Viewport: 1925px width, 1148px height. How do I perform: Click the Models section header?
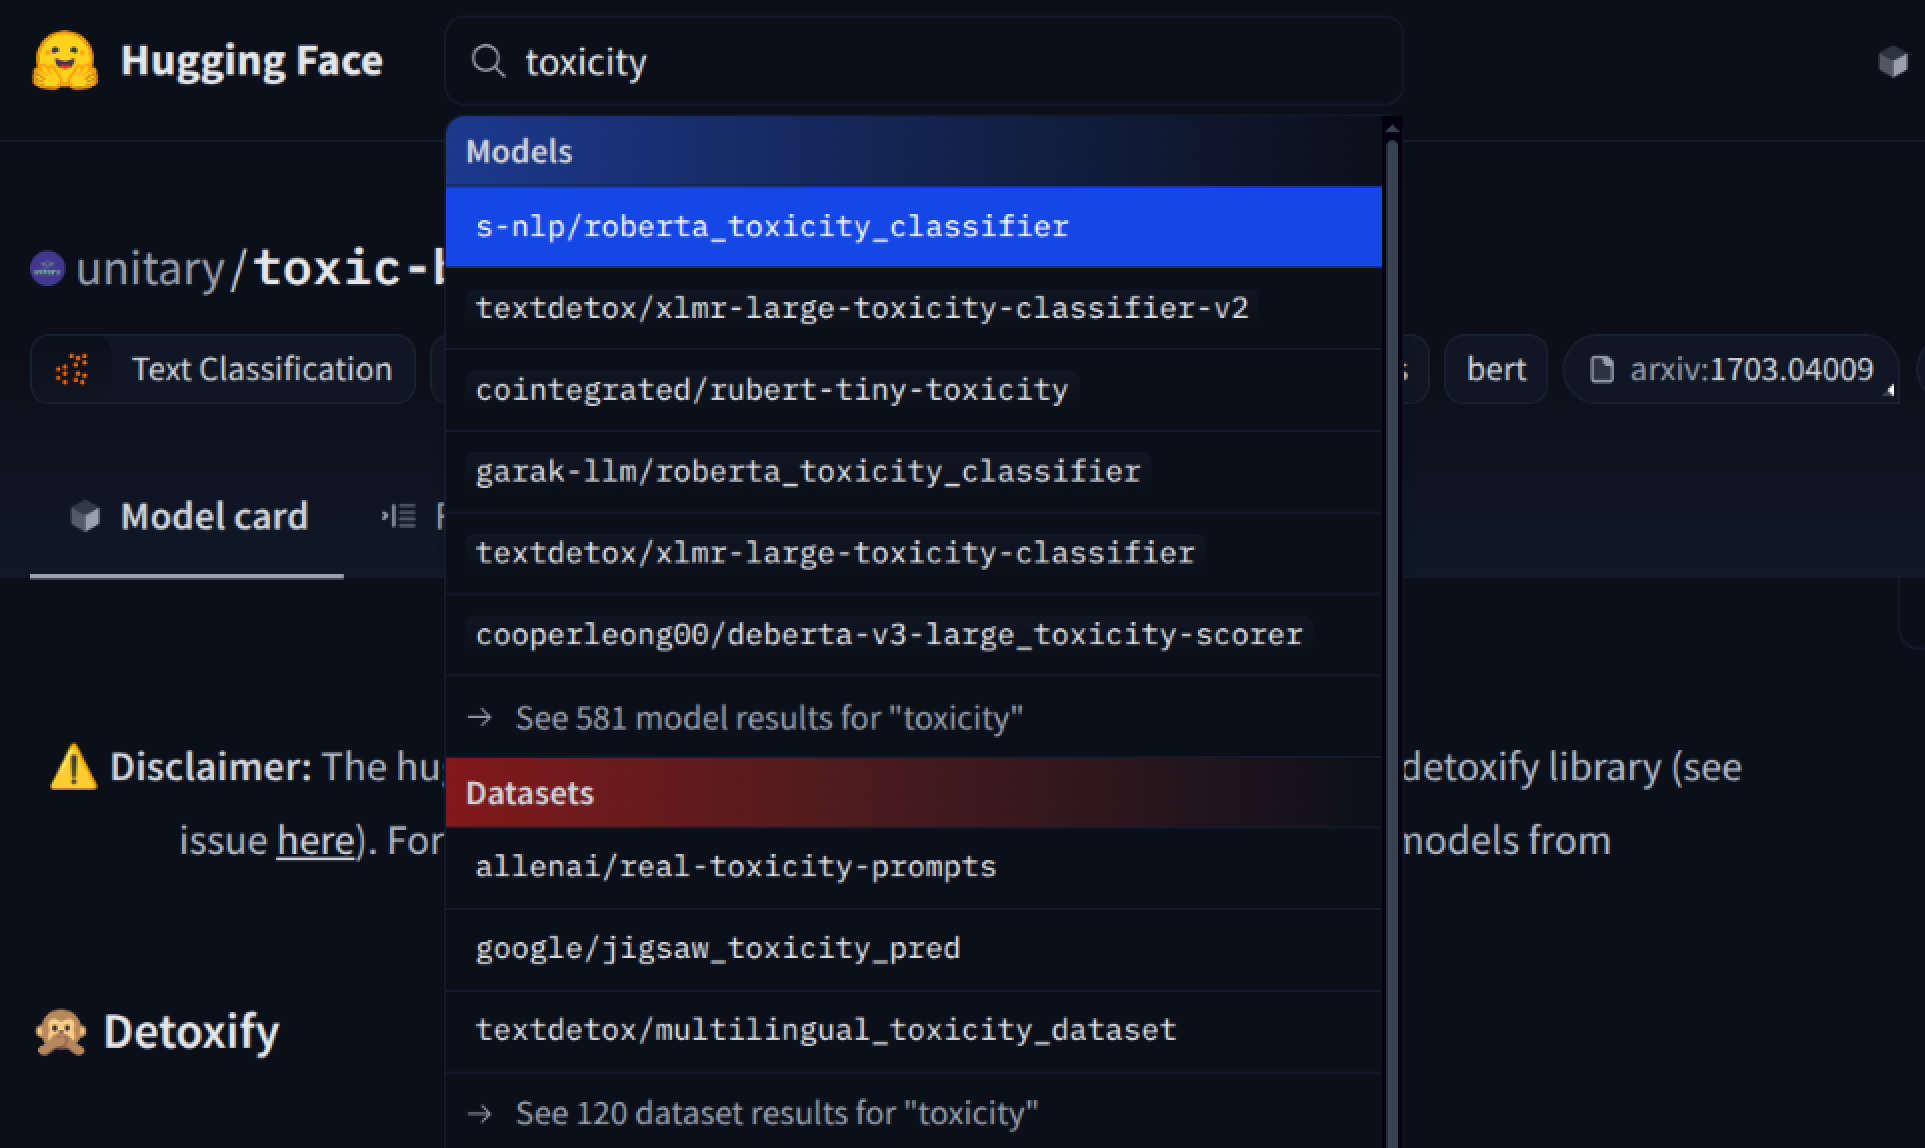[x=914, y=152]
